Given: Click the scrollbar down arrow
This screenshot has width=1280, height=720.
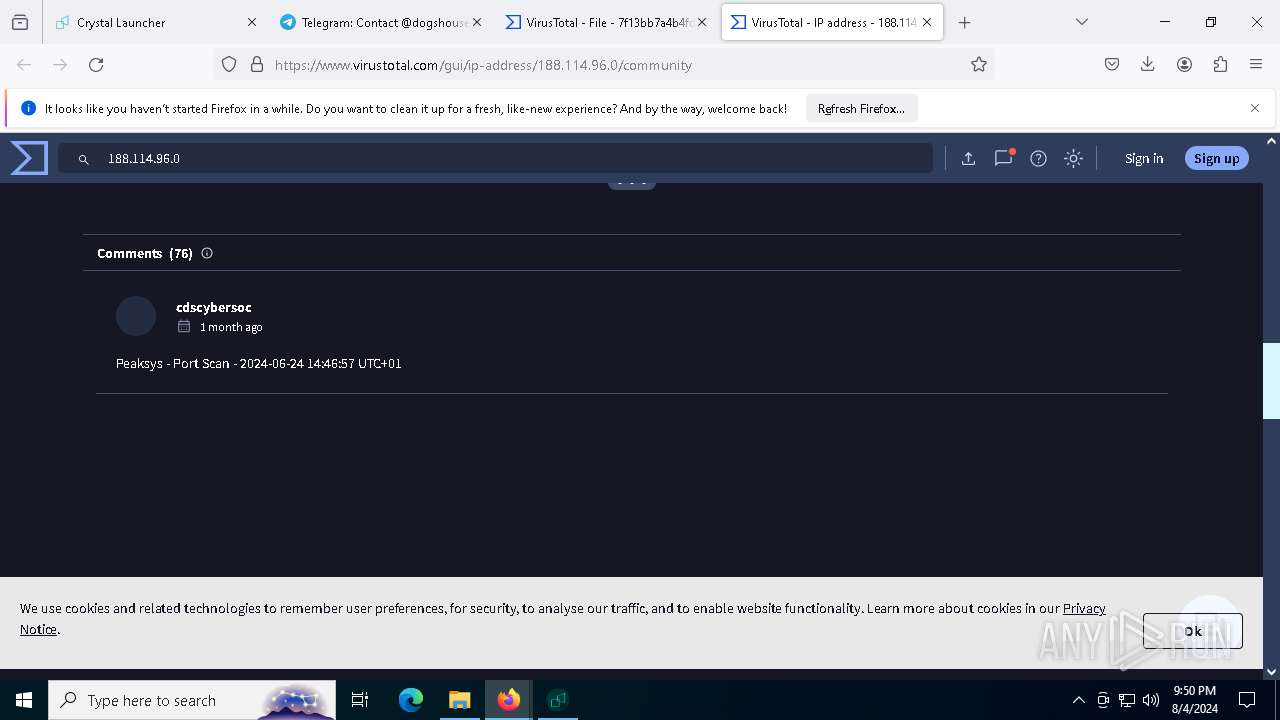Looking at the screenshot, I should click(1271, 672).
